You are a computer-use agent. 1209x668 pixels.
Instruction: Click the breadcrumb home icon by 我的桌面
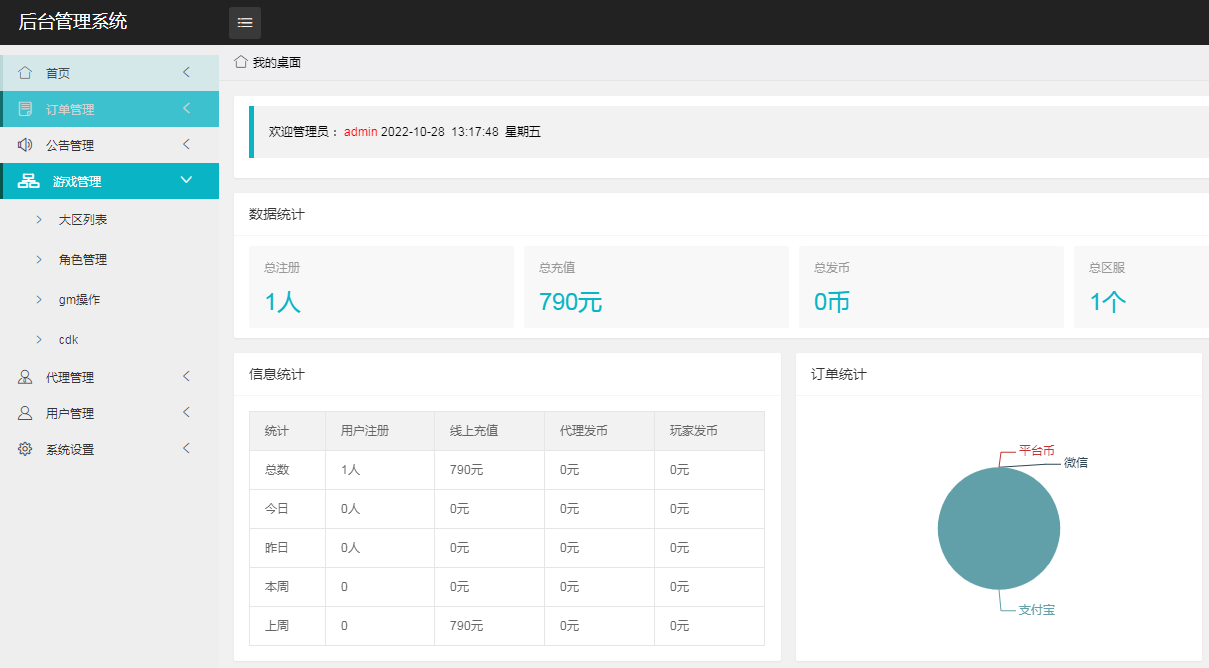pyautogui.click(x=241, y=62)
